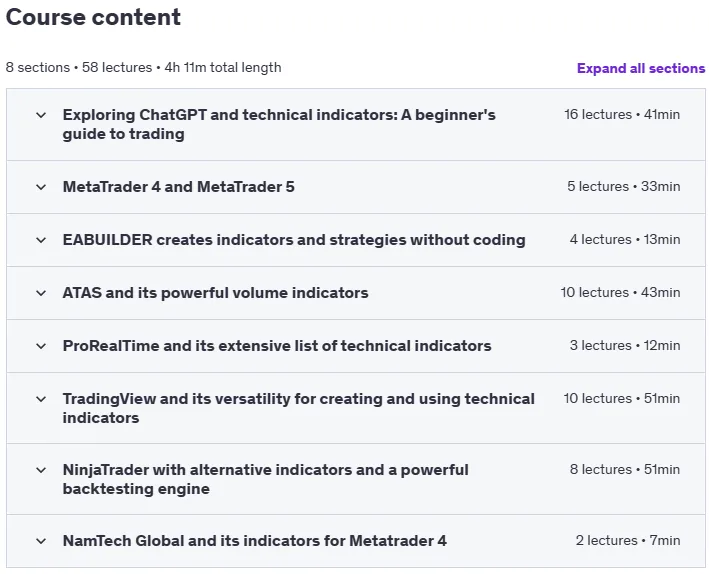Open the ProRealTime section chevron arrow
This screenshot has height=574, width=709.
coord(41,346)
